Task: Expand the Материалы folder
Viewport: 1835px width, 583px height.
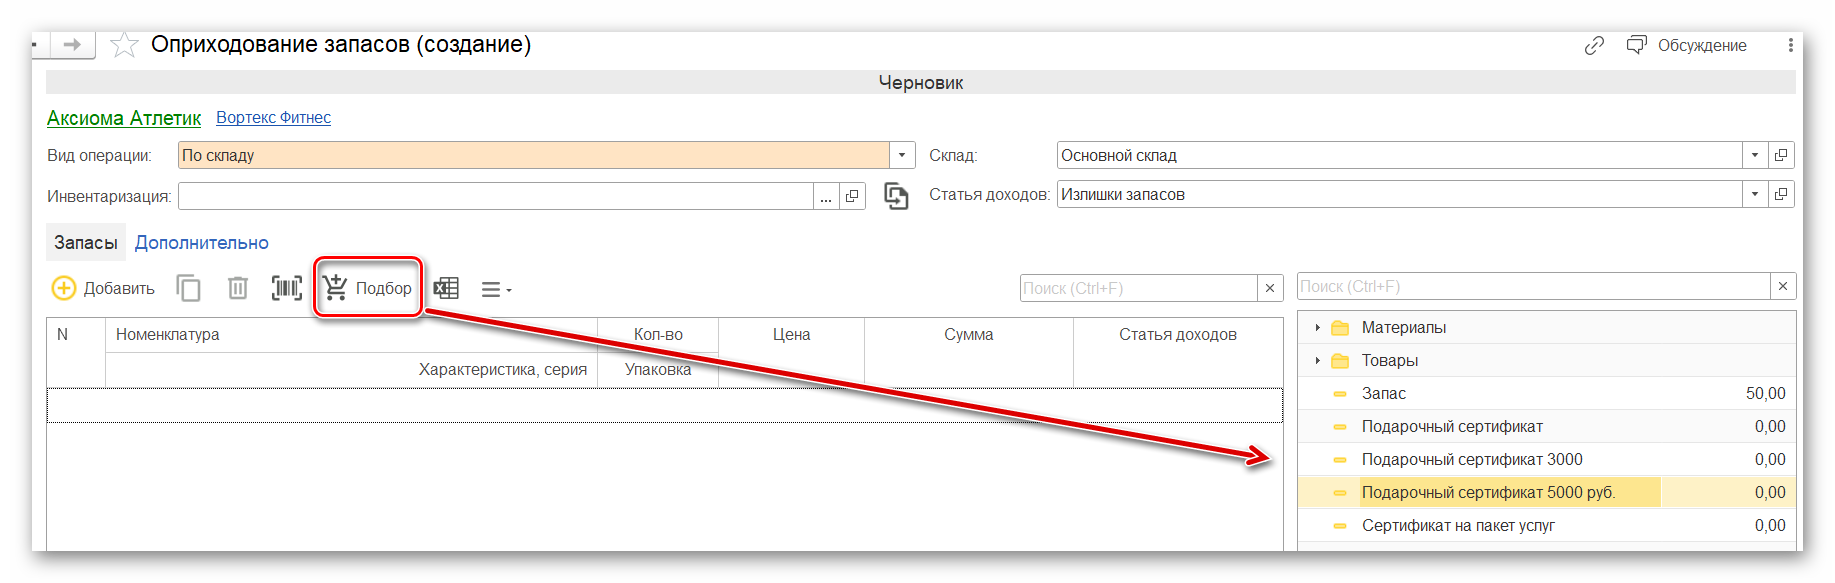Action: pos(1317,327)
